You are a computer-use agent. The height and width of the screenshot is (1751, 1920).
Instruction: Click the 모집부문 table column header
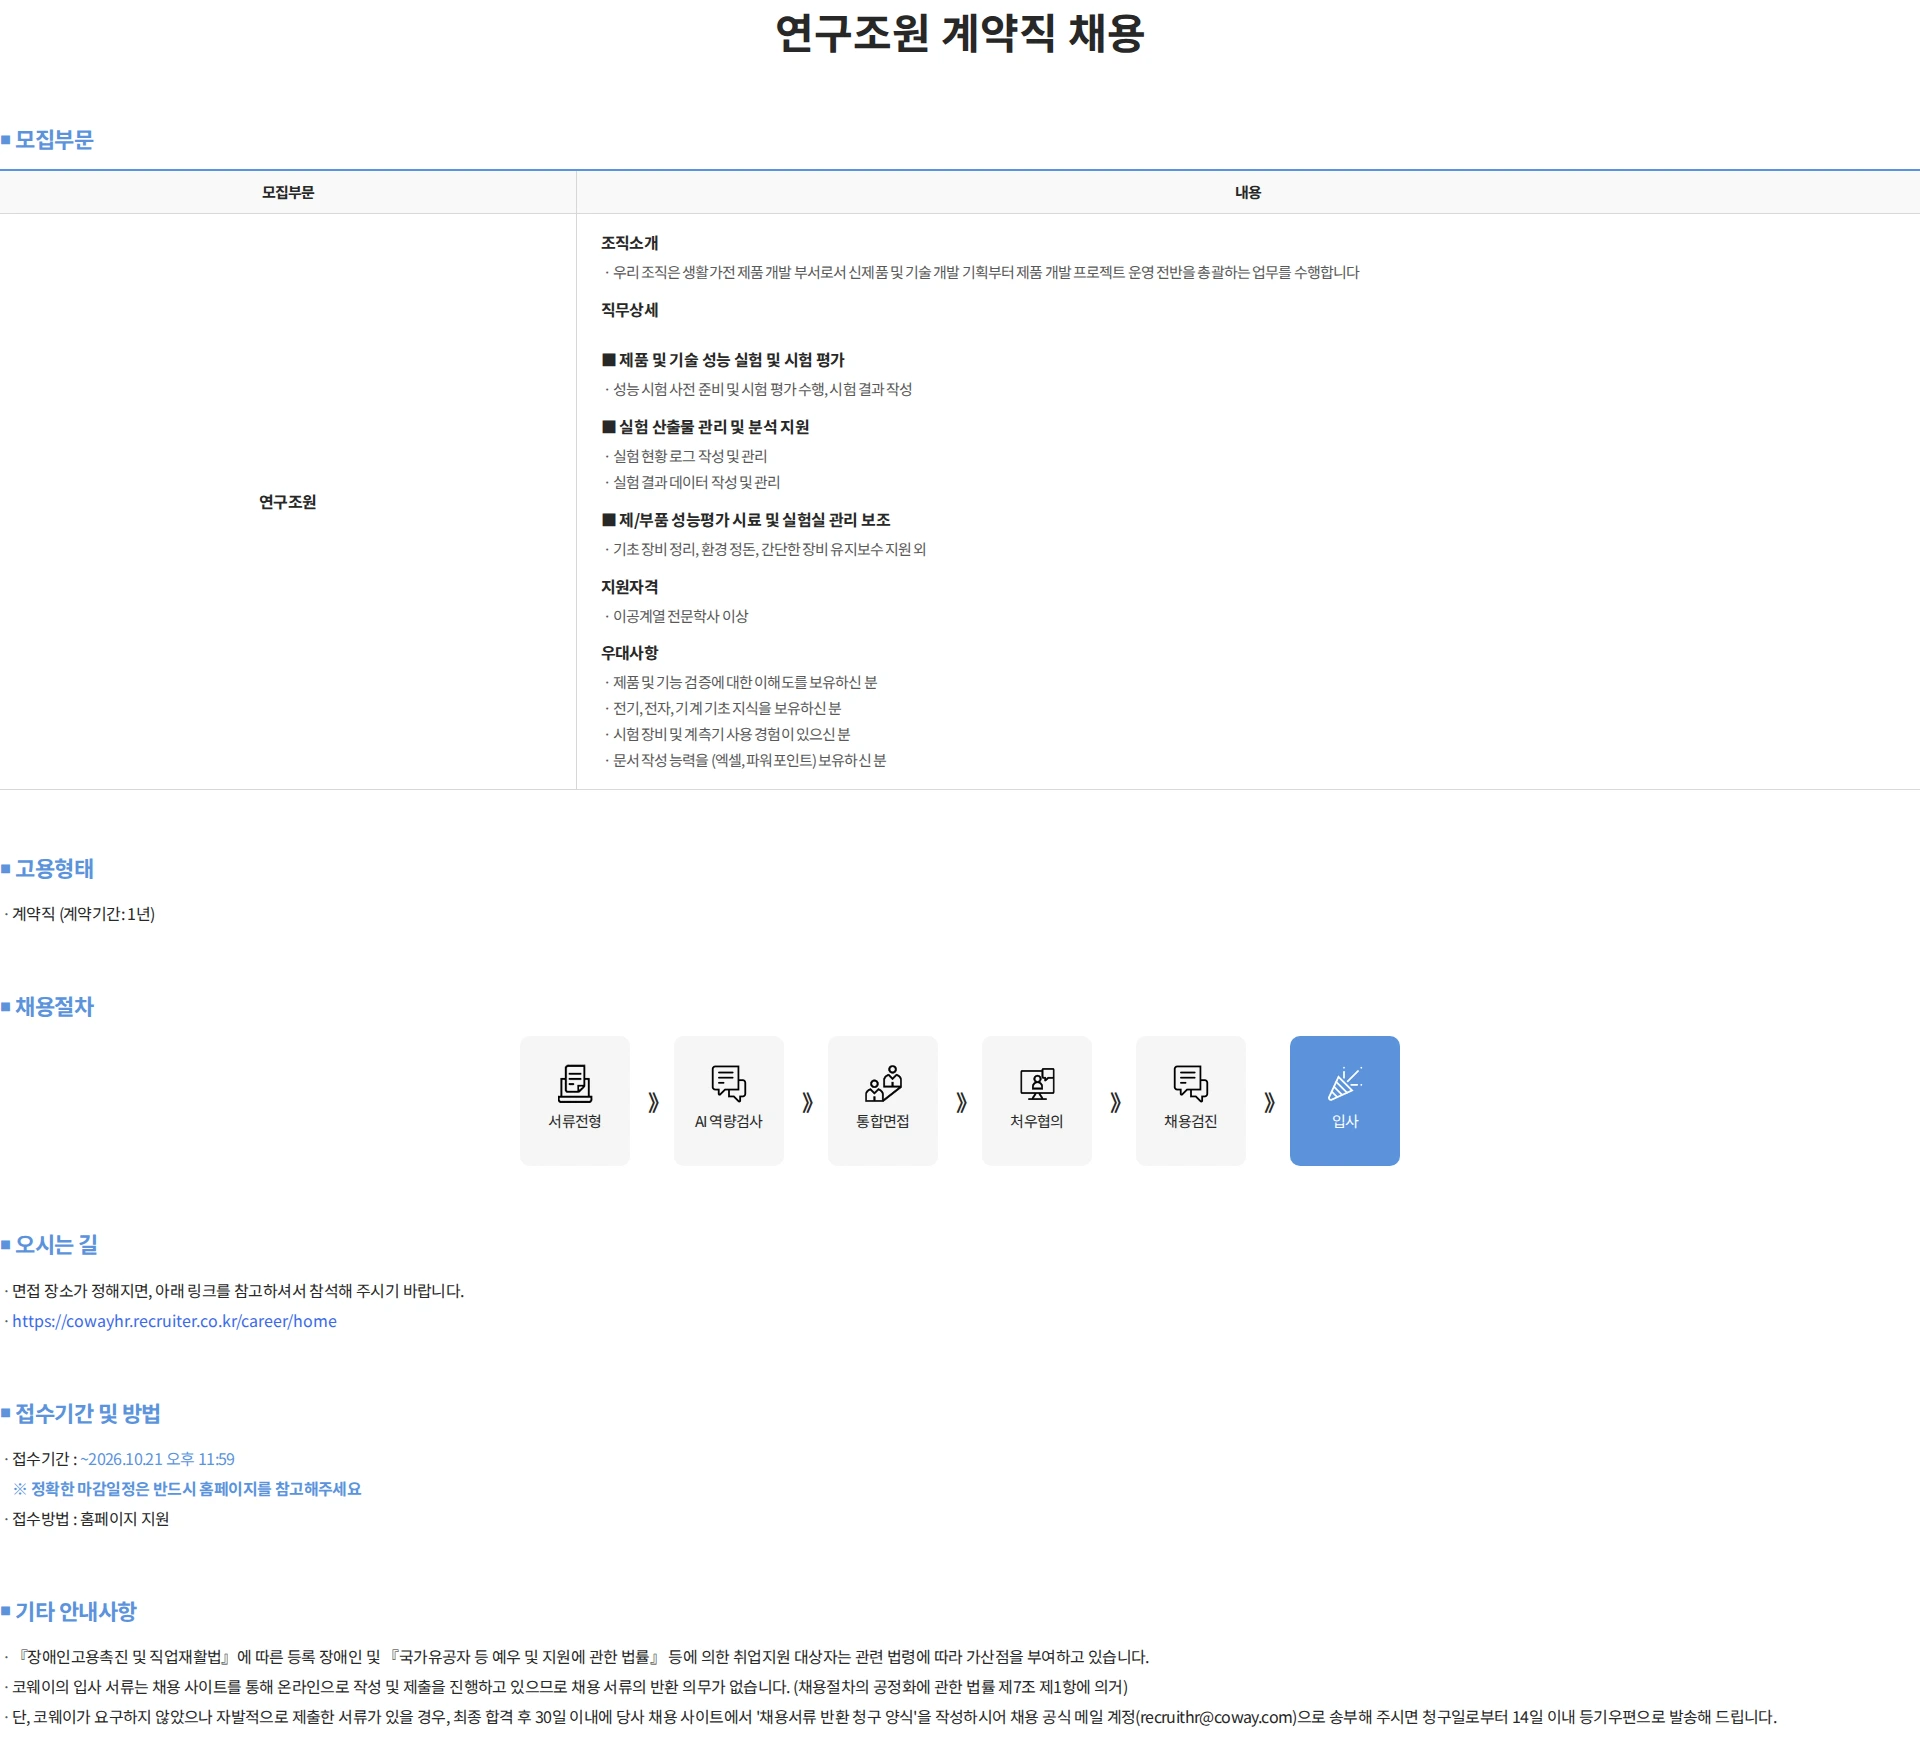coord(288,192)
